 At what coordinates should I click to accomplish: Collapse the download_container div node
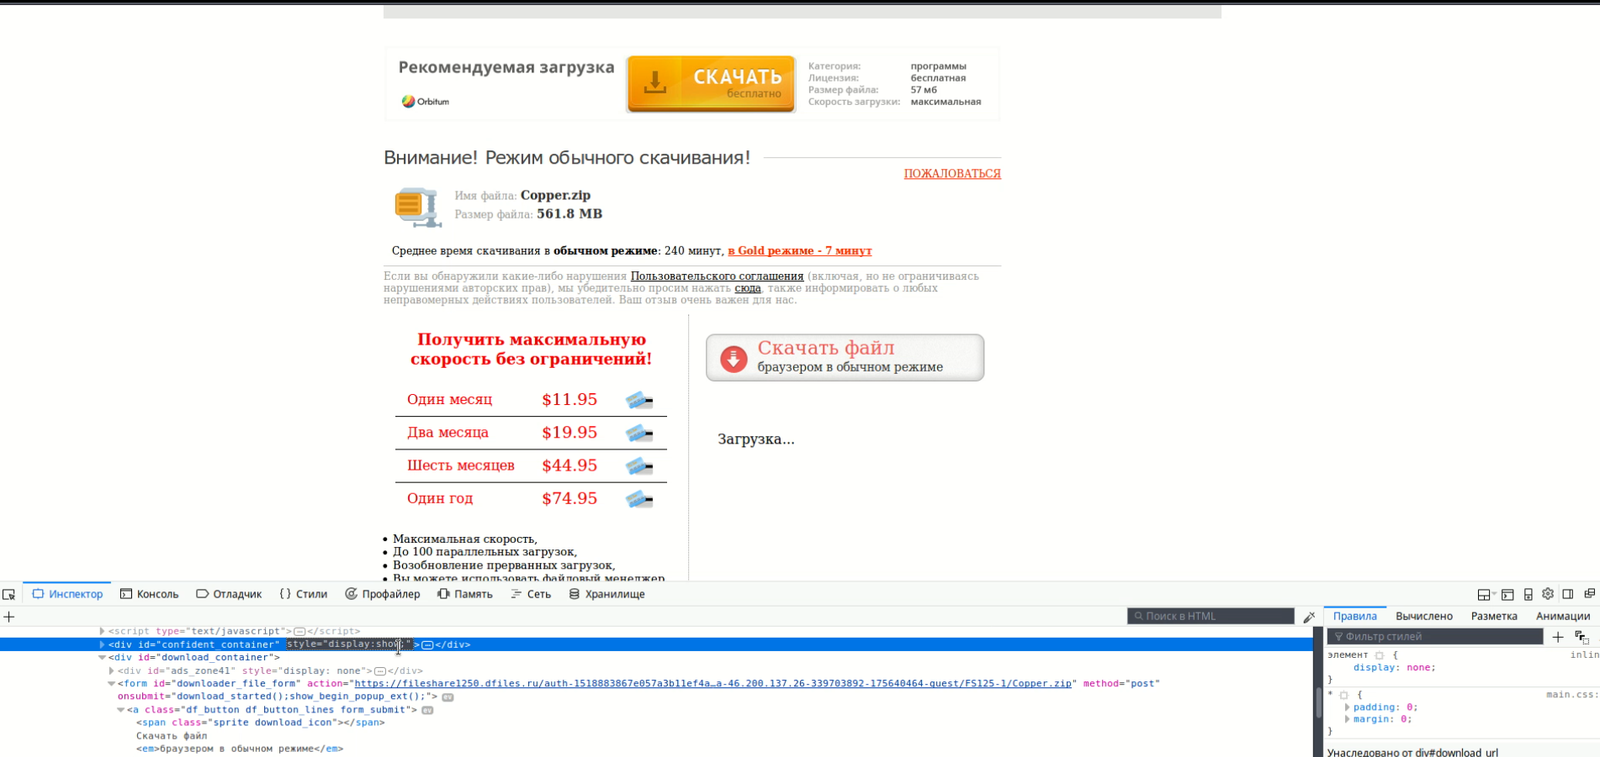[102, 658]
